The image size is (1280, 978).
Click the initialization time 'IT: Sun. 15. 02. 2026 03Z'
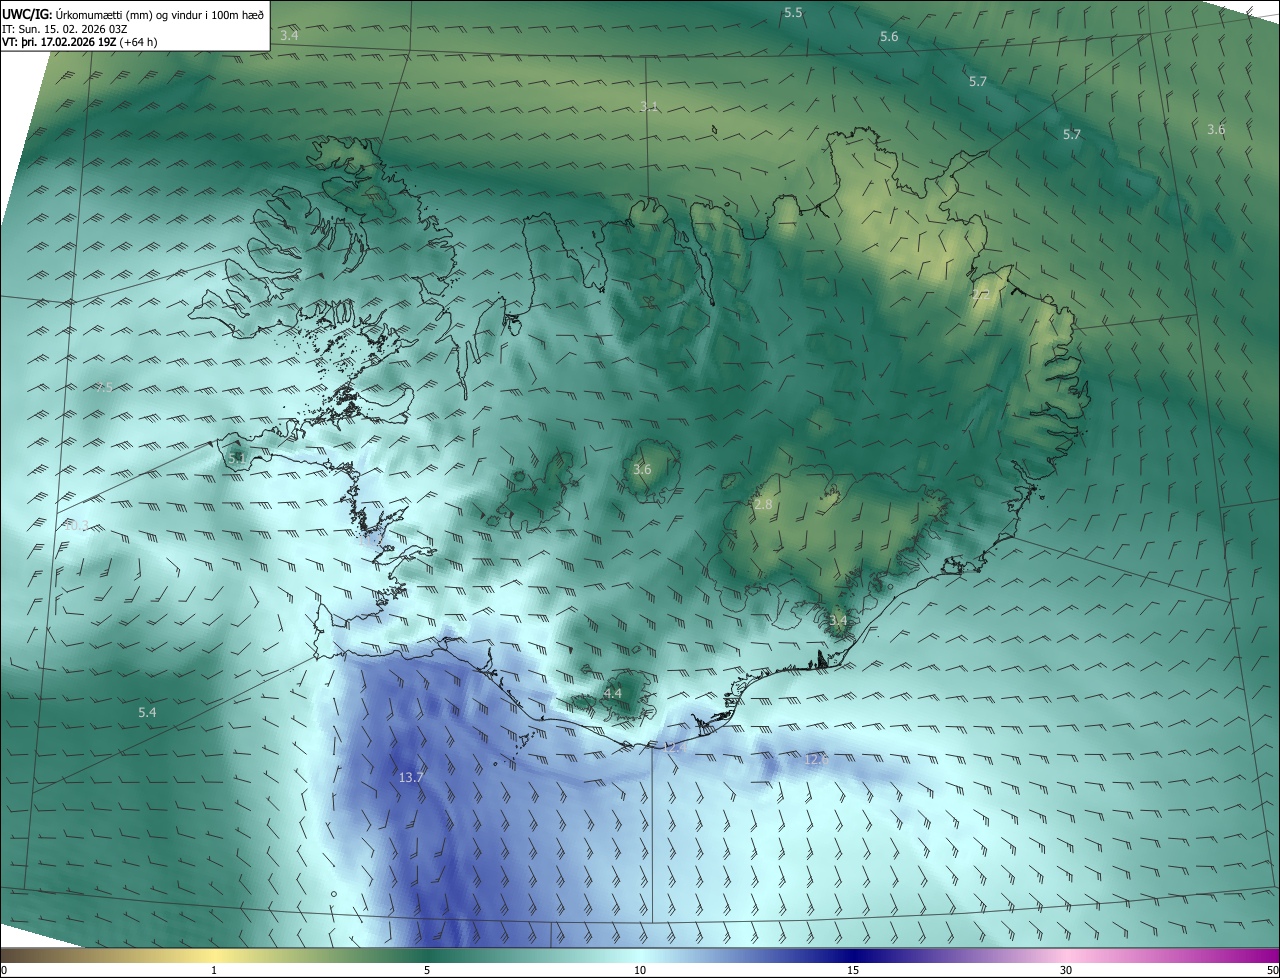click(x=64, y=29)
